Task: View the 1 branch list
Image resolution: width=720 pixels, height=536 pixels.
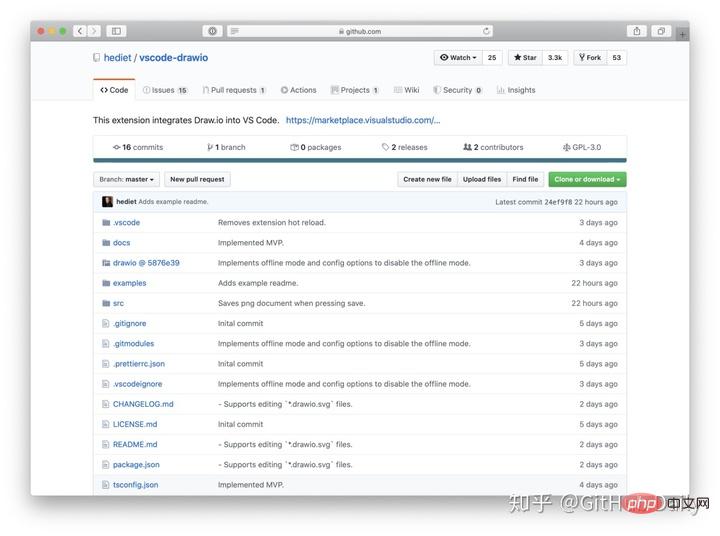Action: pos(226,147)
